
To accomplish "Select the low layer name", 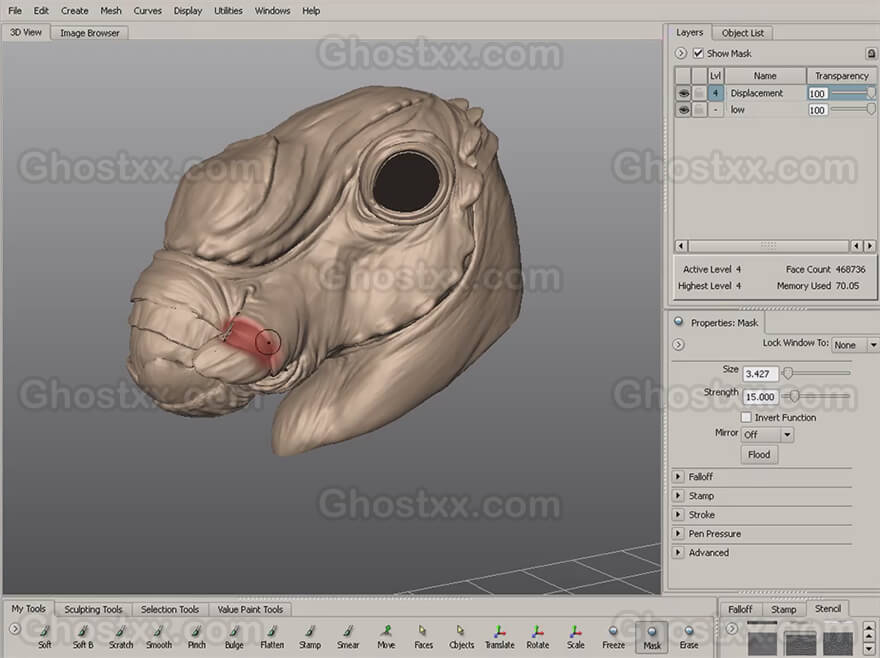I will tap(737, 110).
